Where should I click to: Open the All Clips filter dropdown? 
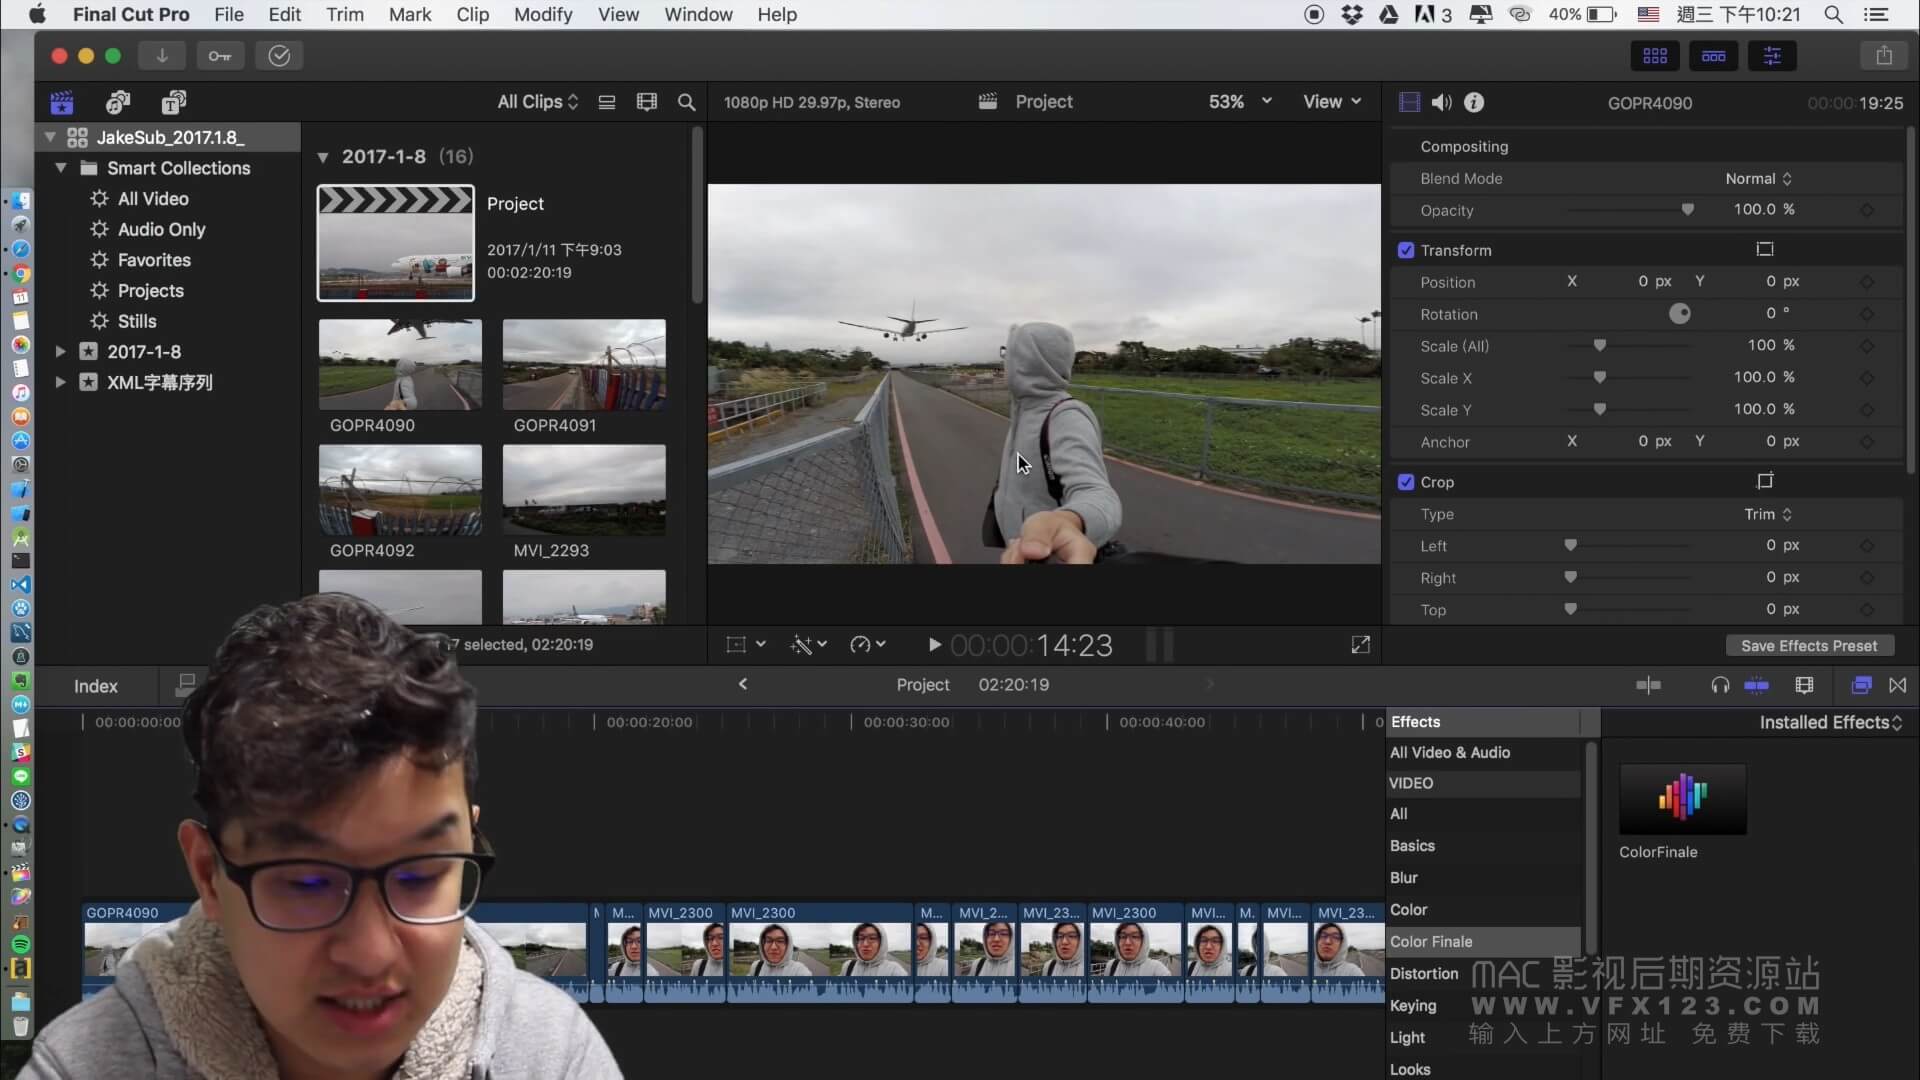click(538, 102)
